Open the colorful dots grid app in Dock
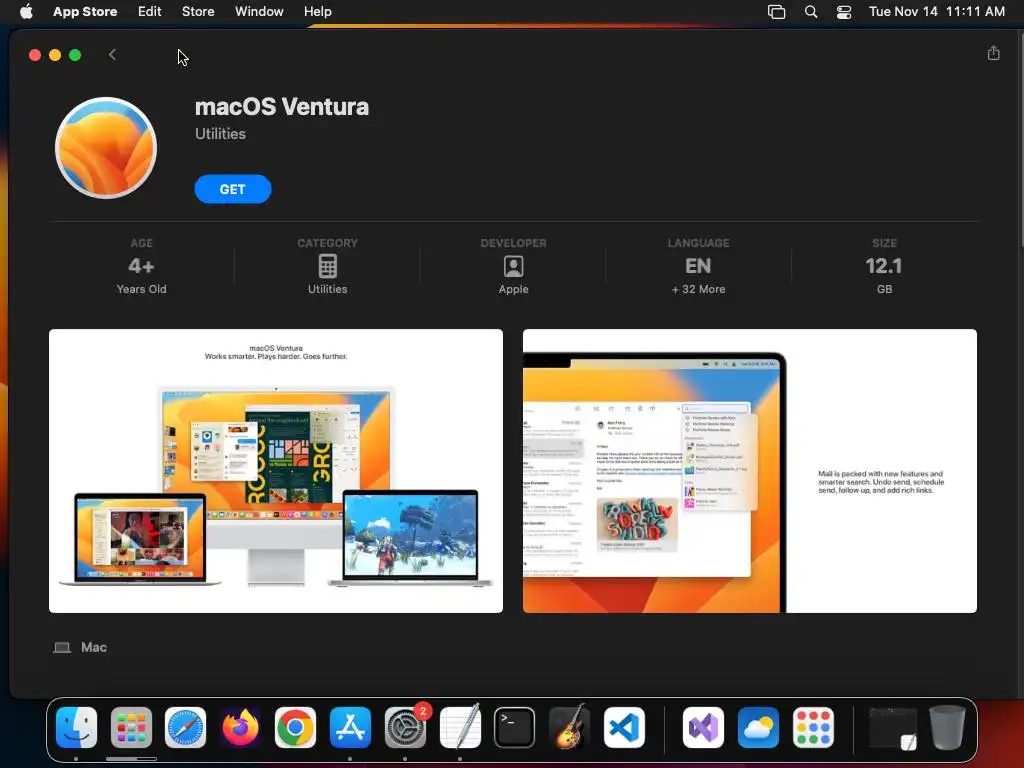Screen dimensions: 1024x768 point(813,727)
